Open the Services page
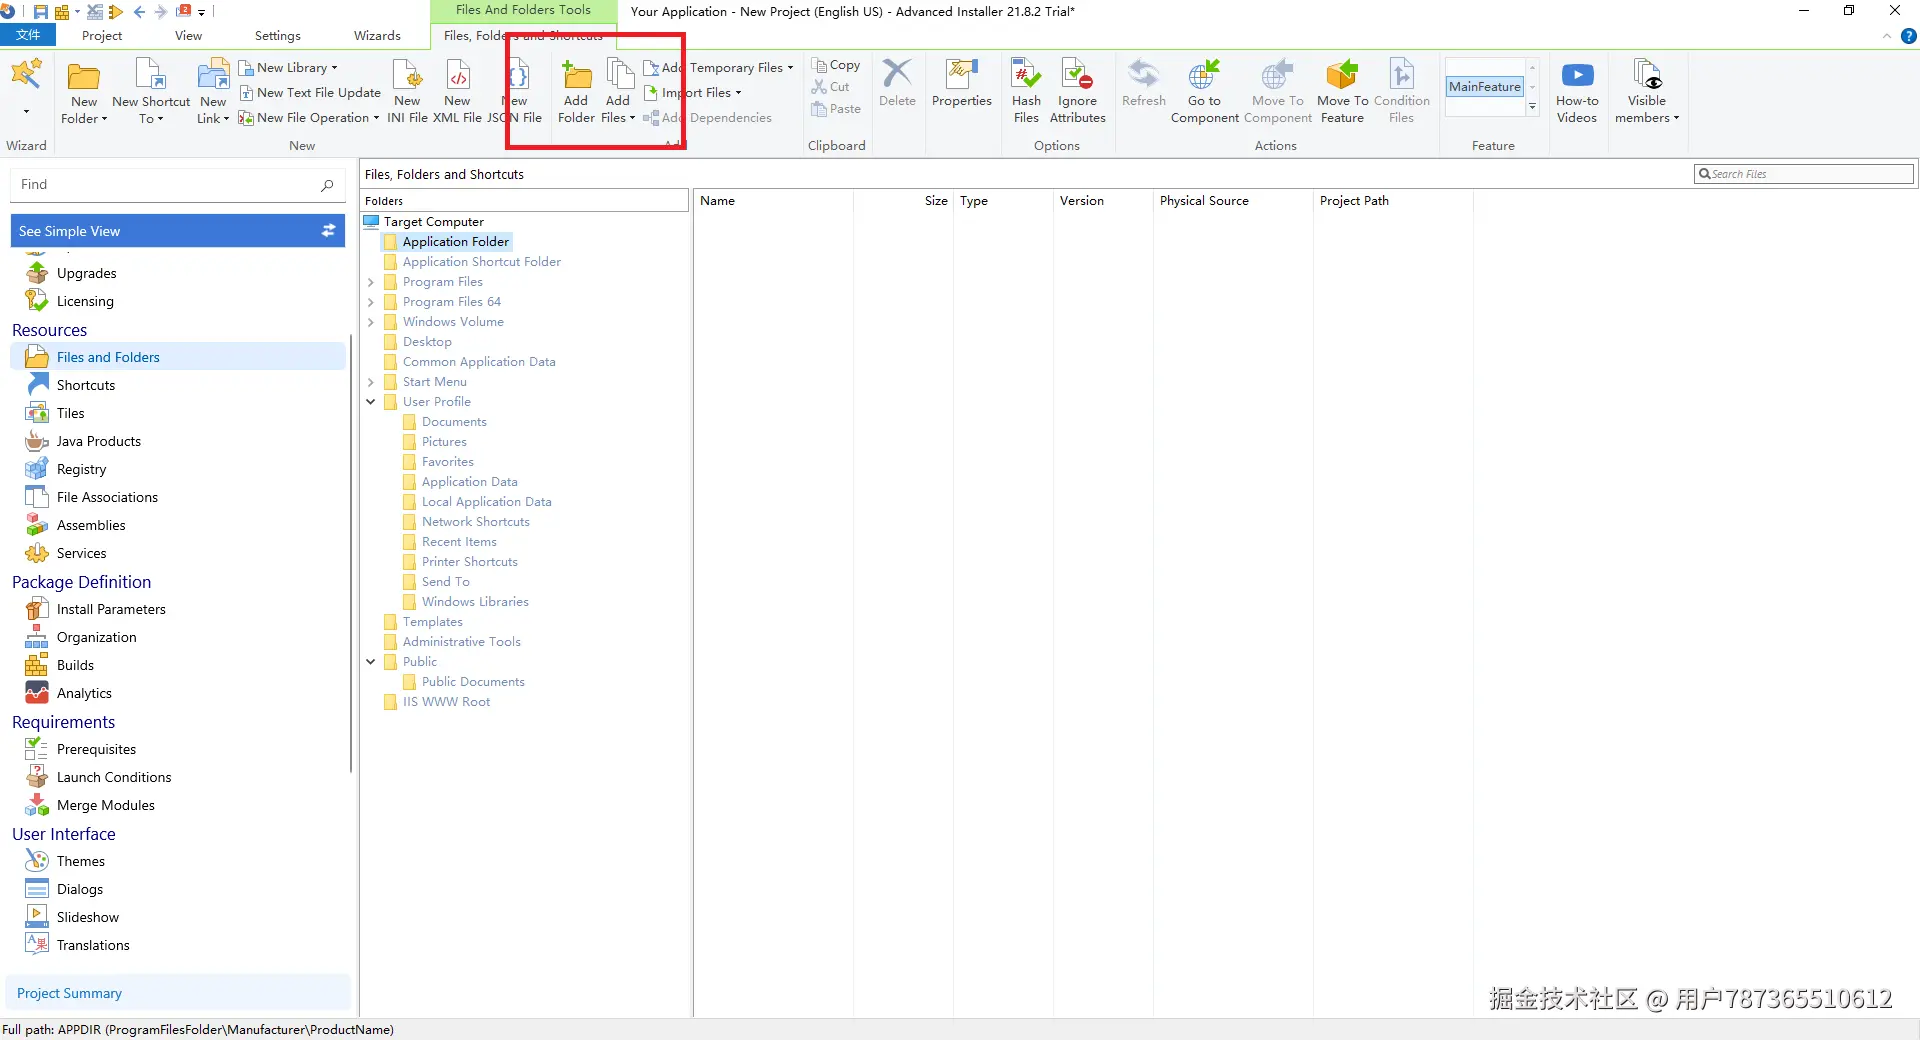The height and width of the screenshot is (1040, 1920). (81, 553)
